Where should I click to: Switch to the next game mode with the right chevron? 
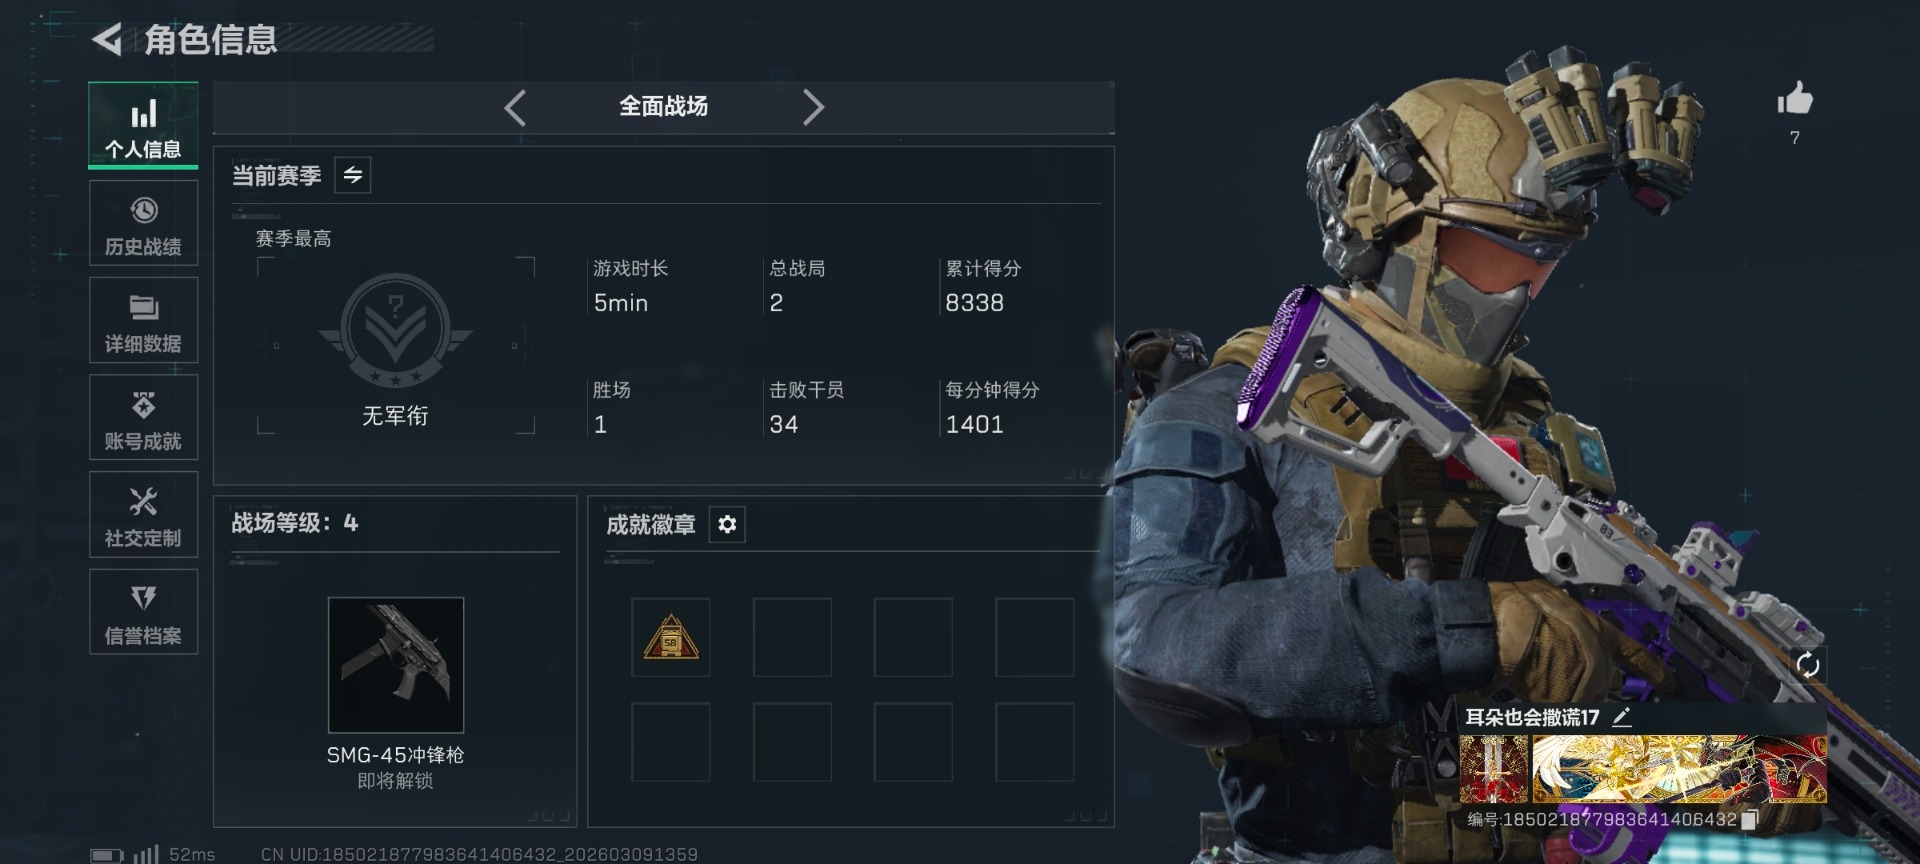pos(813,107)
